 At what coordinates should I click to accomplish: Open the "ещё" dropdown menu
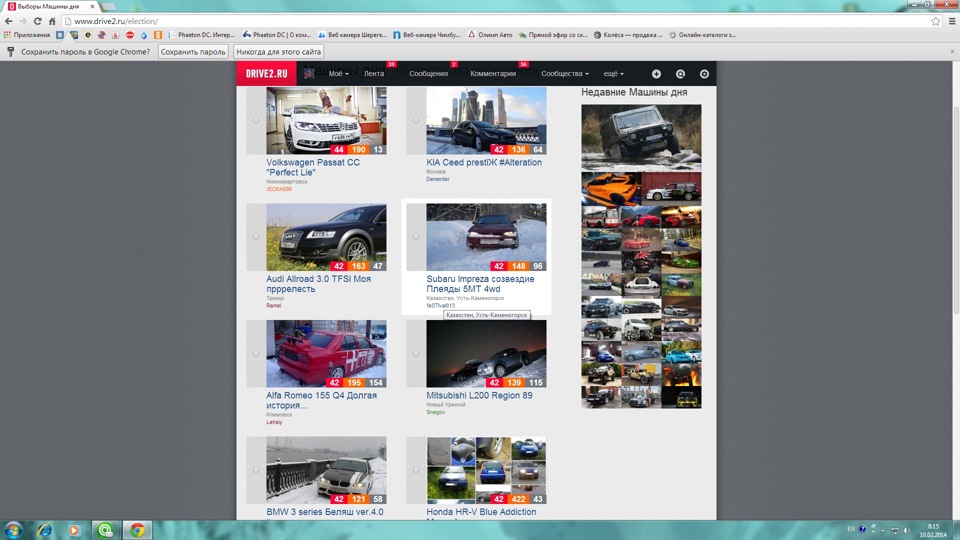(x=613, y=74)
